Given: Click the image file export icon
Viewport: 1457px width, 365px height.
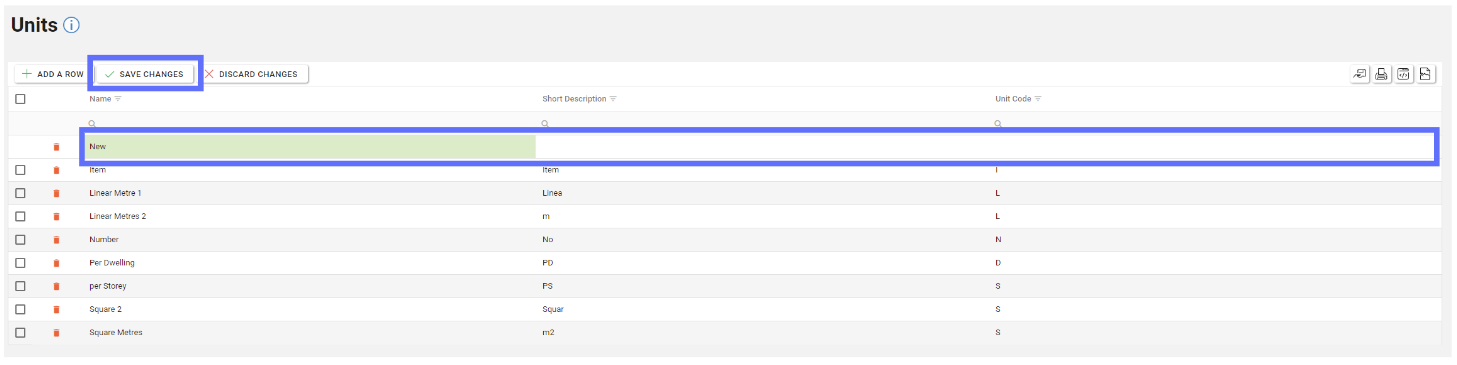Looking at the screenshot, I should click(1426, 74).
